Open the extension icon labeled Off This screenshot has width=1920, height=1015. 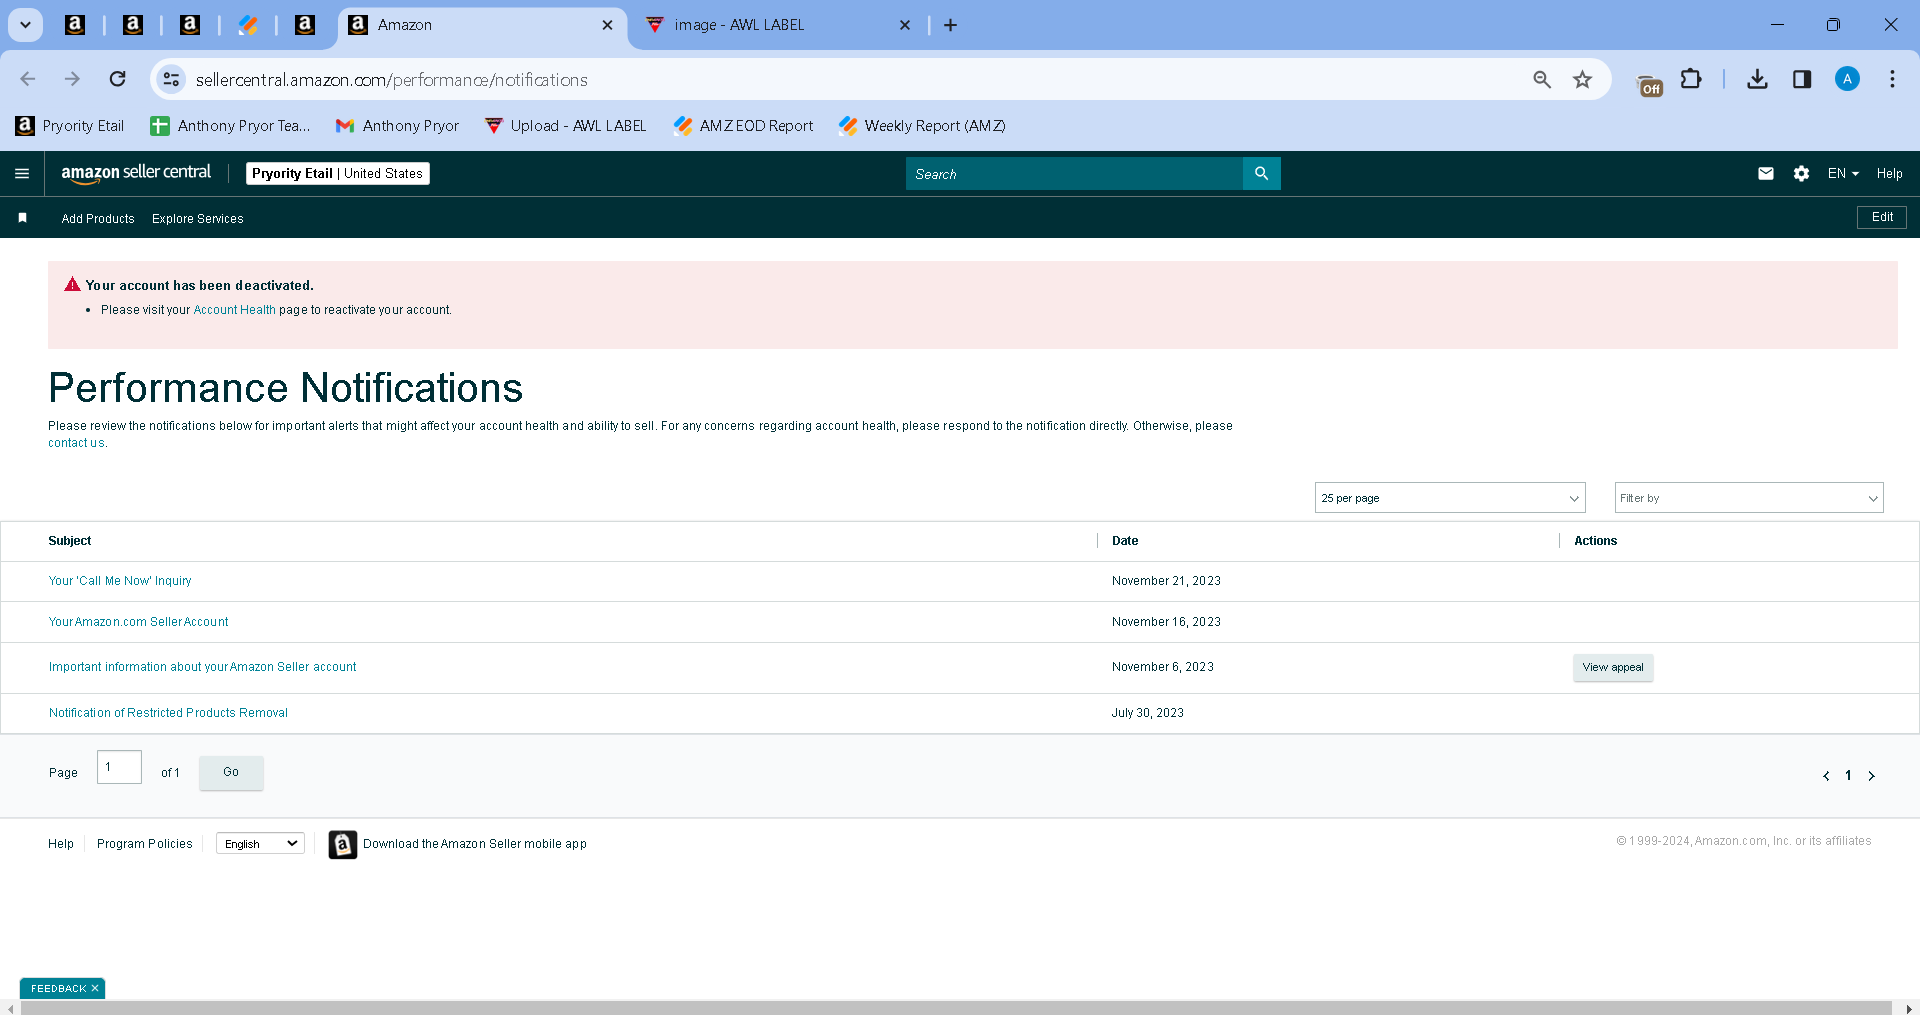(1649, 84)
